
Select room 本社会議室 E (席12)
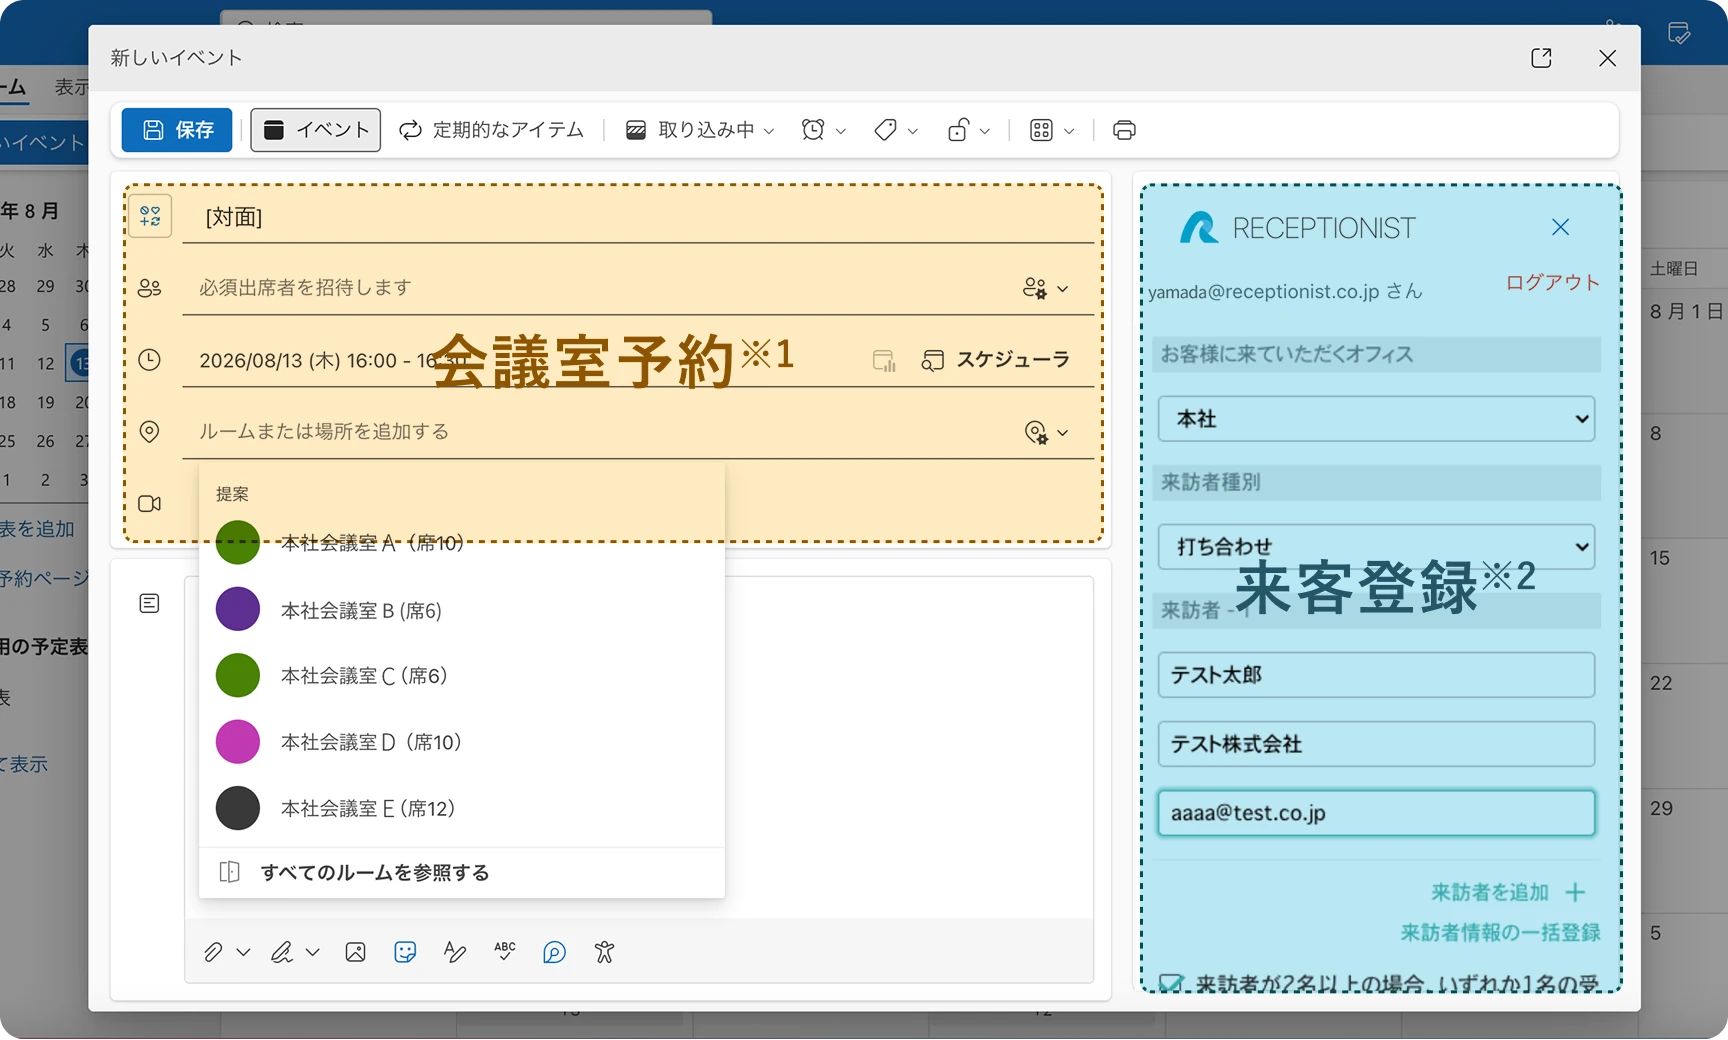coord(462,808)
